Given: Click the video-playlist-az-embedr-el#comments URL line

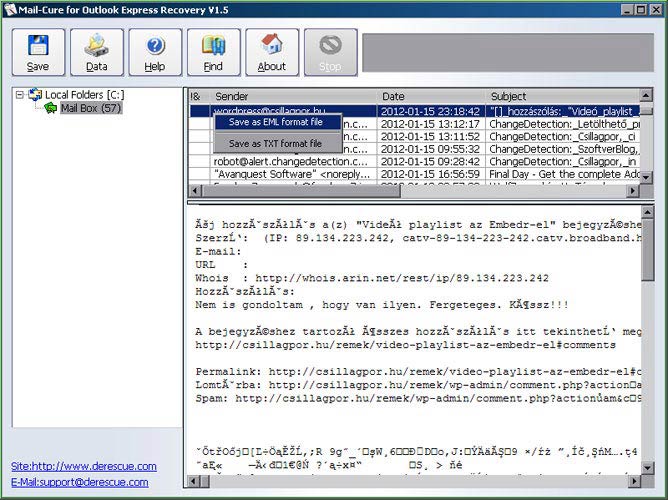Looking at the screenshot, I should pyautogui.click(x=405, y=345).
